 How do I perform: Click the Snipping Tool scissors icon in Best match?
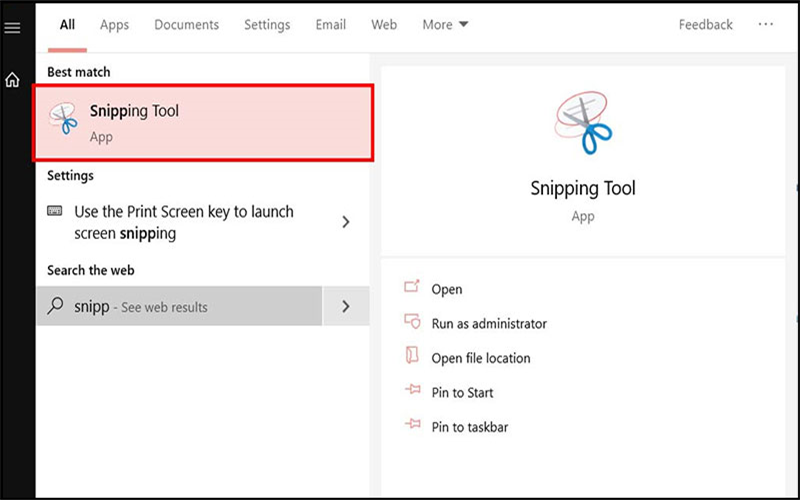click(x=64, y=118)
